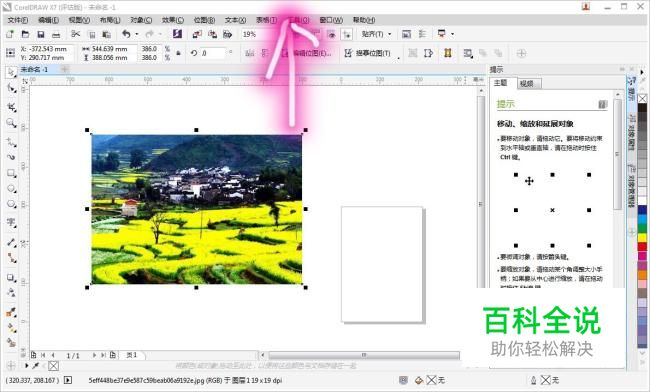Click the 描摹位图(T) button
Screen dimensions: 650x392
(x=368, y=53)
